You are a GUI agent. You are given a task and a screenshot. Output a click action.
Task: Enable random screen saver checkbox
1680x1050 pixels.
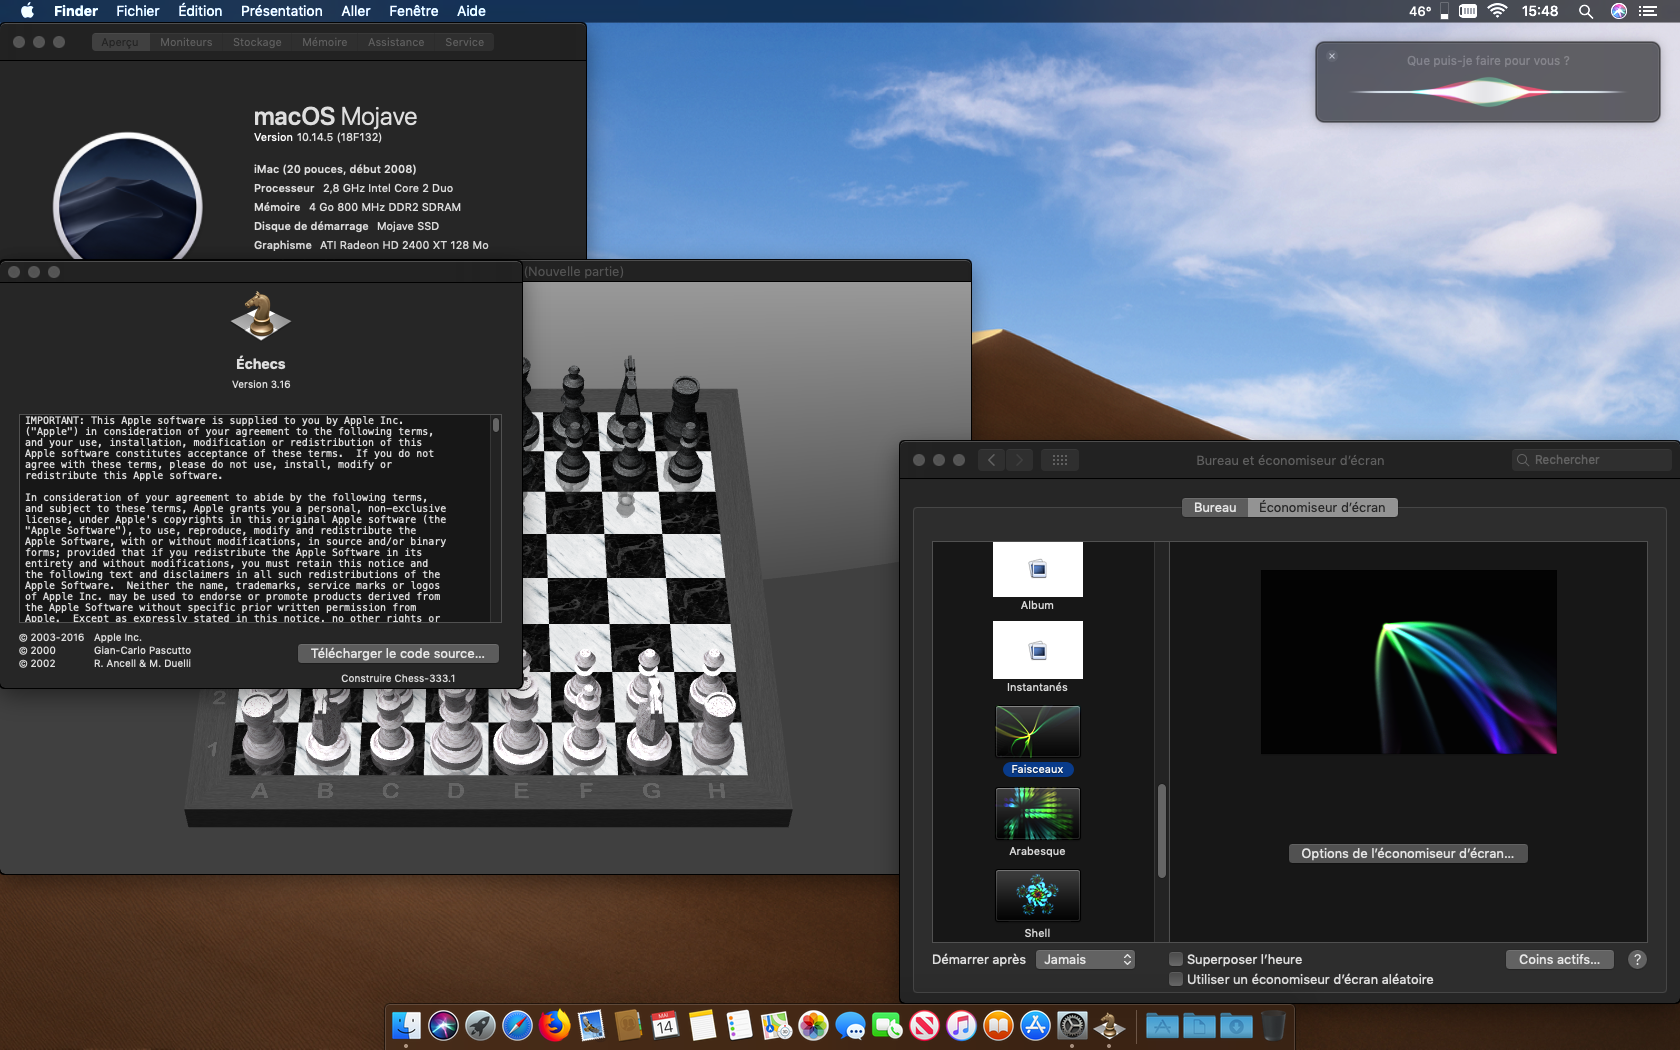click(1176, 979)
